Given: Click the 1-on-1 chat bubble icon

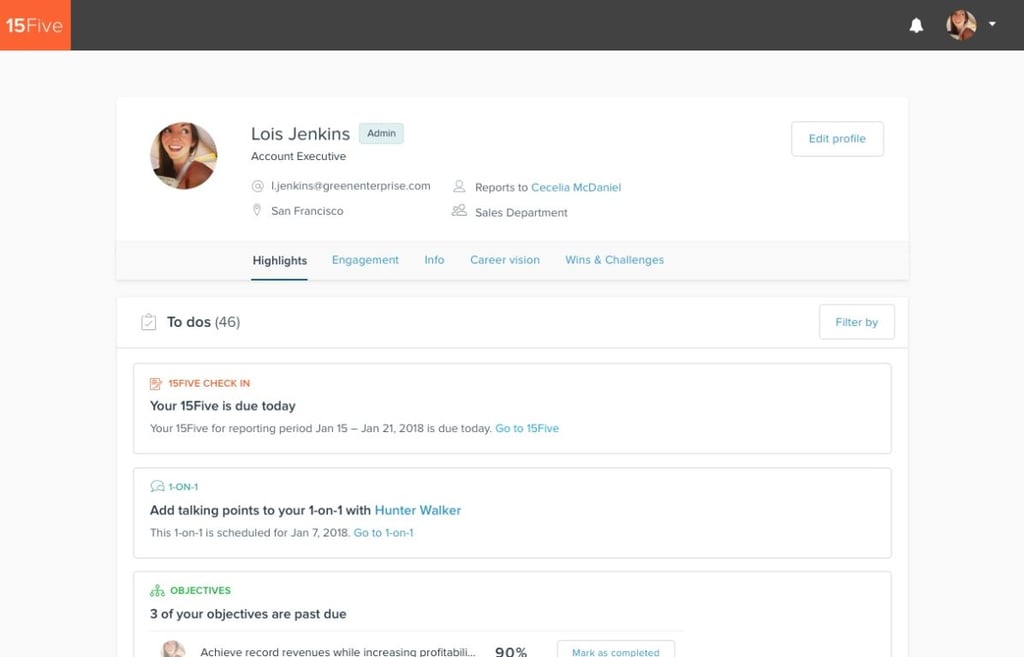Looking at the screenshot, I should (x=157, y=487).
